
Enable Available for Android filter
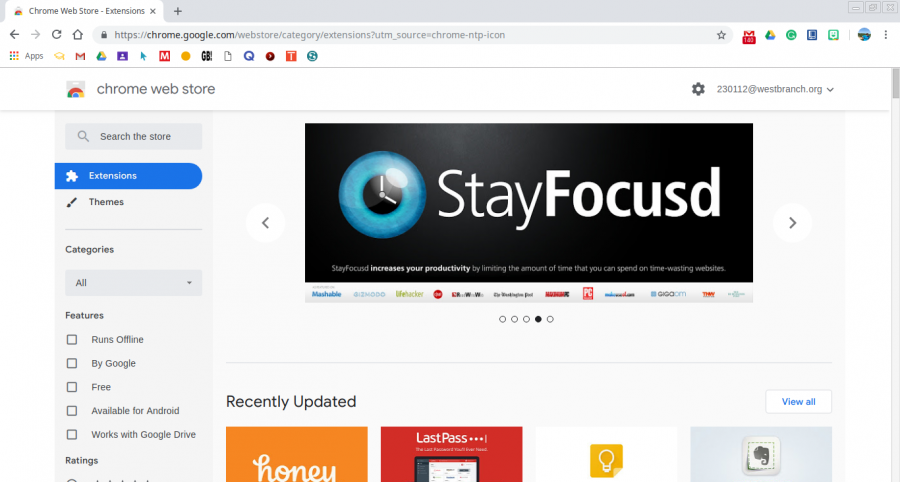click(x=72, y=411)
